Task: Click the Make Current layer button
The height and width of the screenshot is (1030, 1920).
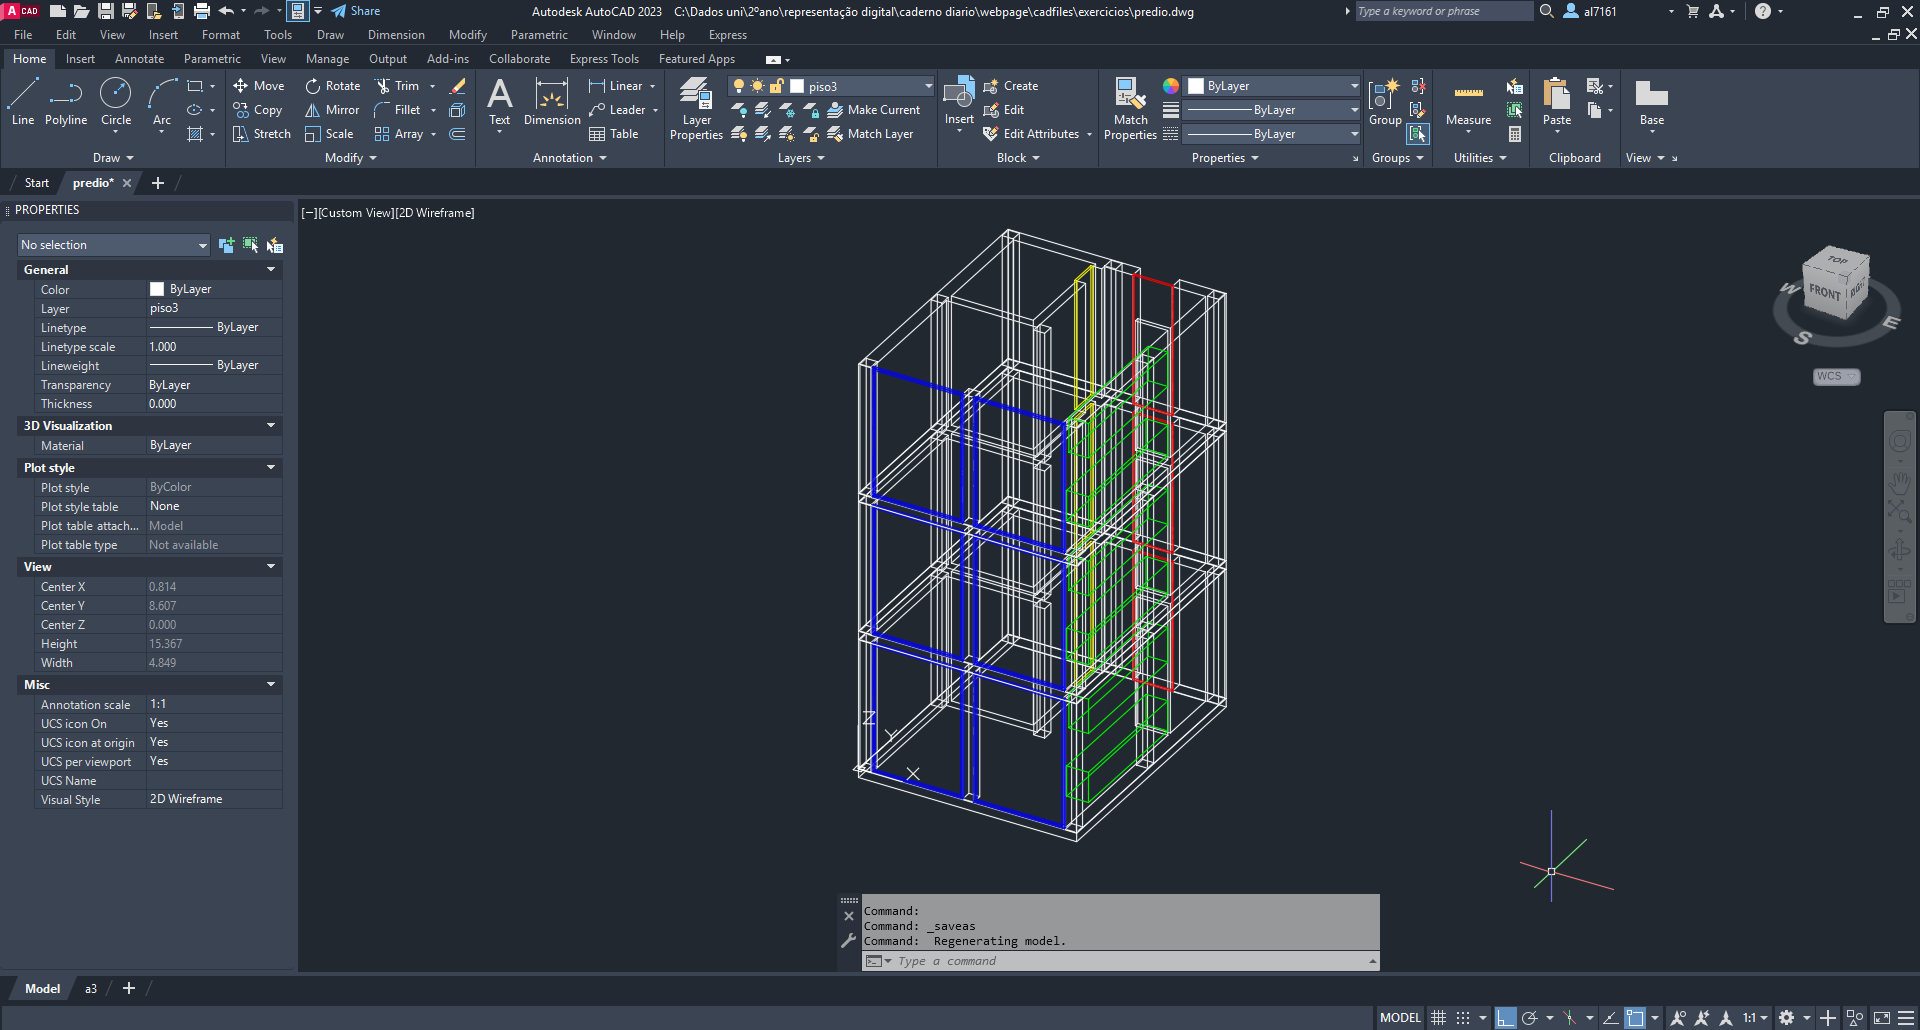Action: tap(873, 110)
